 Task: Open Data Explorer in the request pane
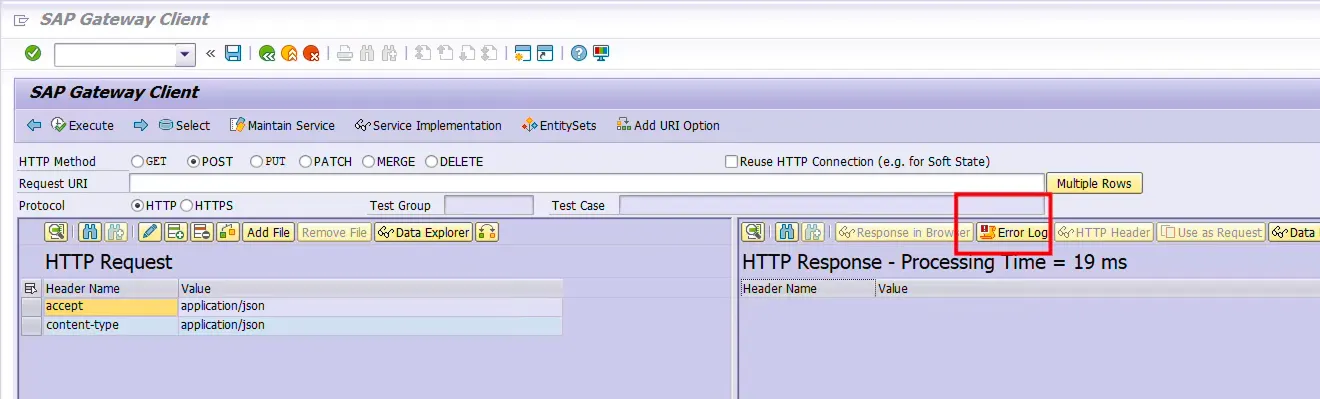424,232
